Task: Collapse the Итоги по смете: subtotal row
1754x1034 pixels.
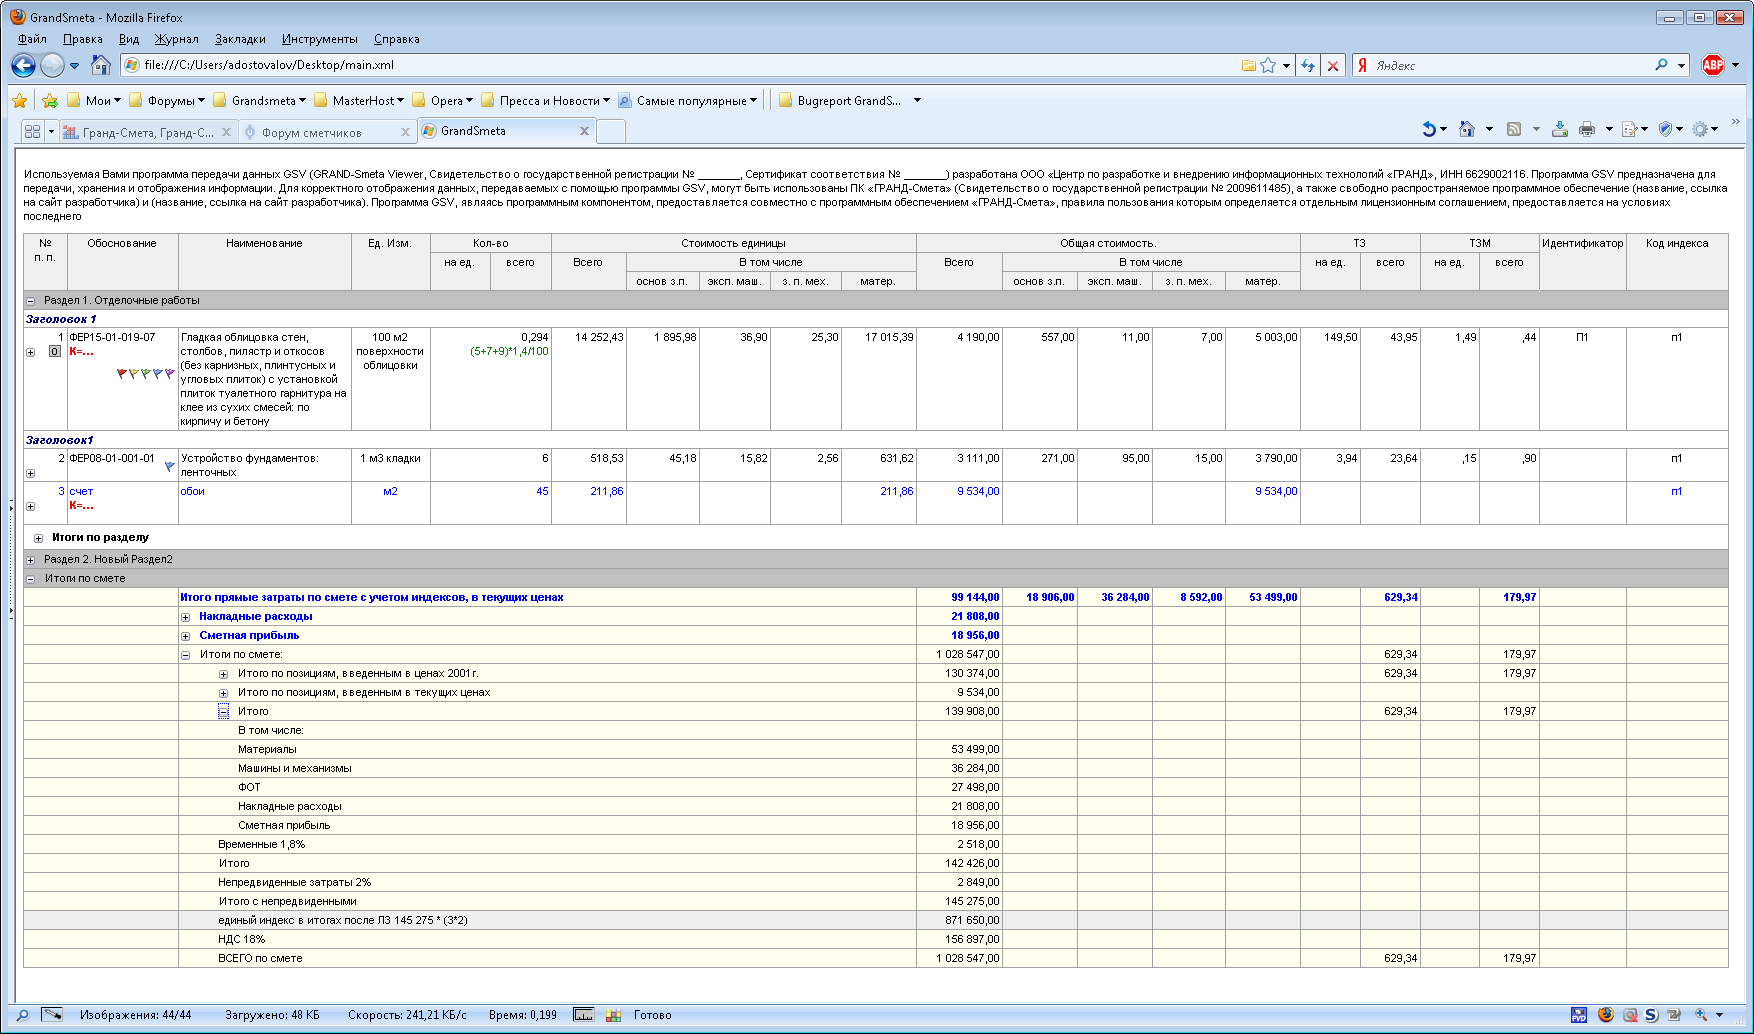Action: click(185, 655)
